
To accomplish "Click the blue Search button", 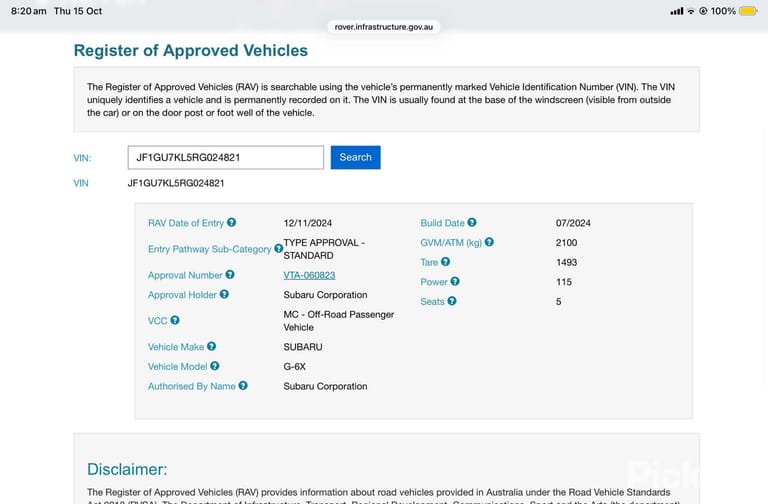I will tap(356, 157).
